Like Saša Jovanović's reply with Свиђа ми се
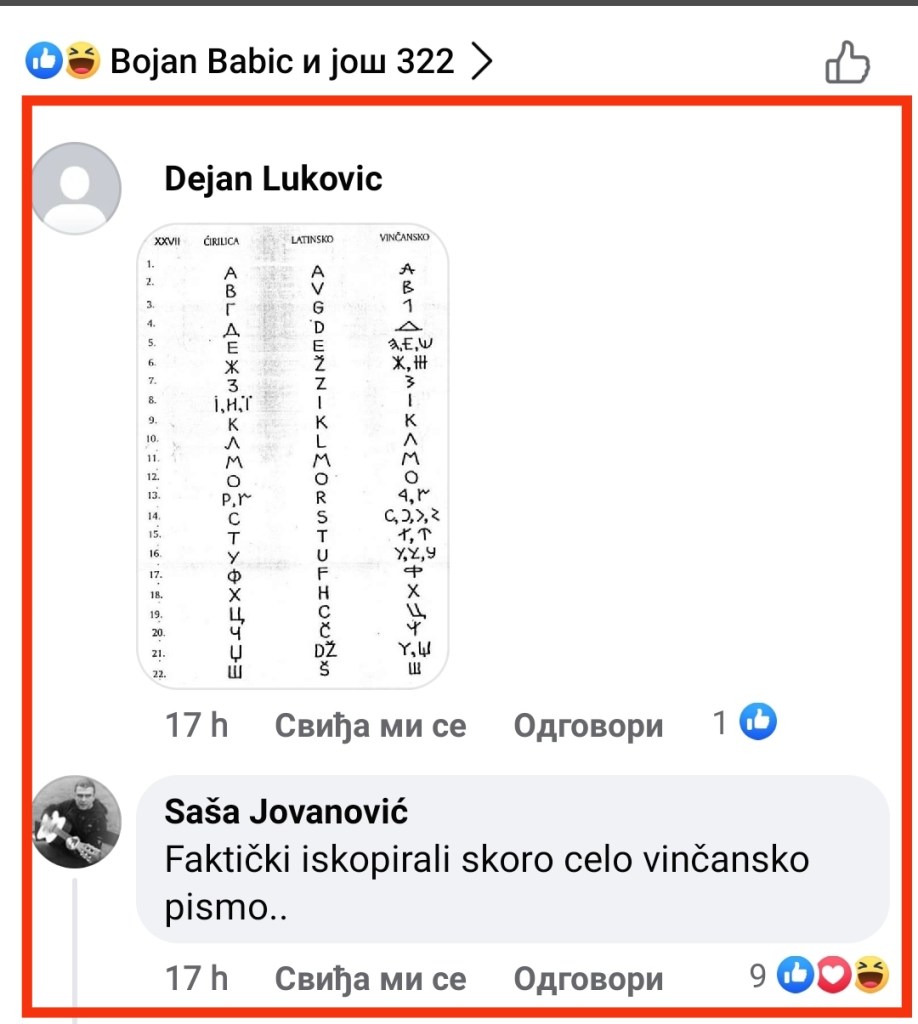The image size is (918, 1024). click(x=370, y=978)
